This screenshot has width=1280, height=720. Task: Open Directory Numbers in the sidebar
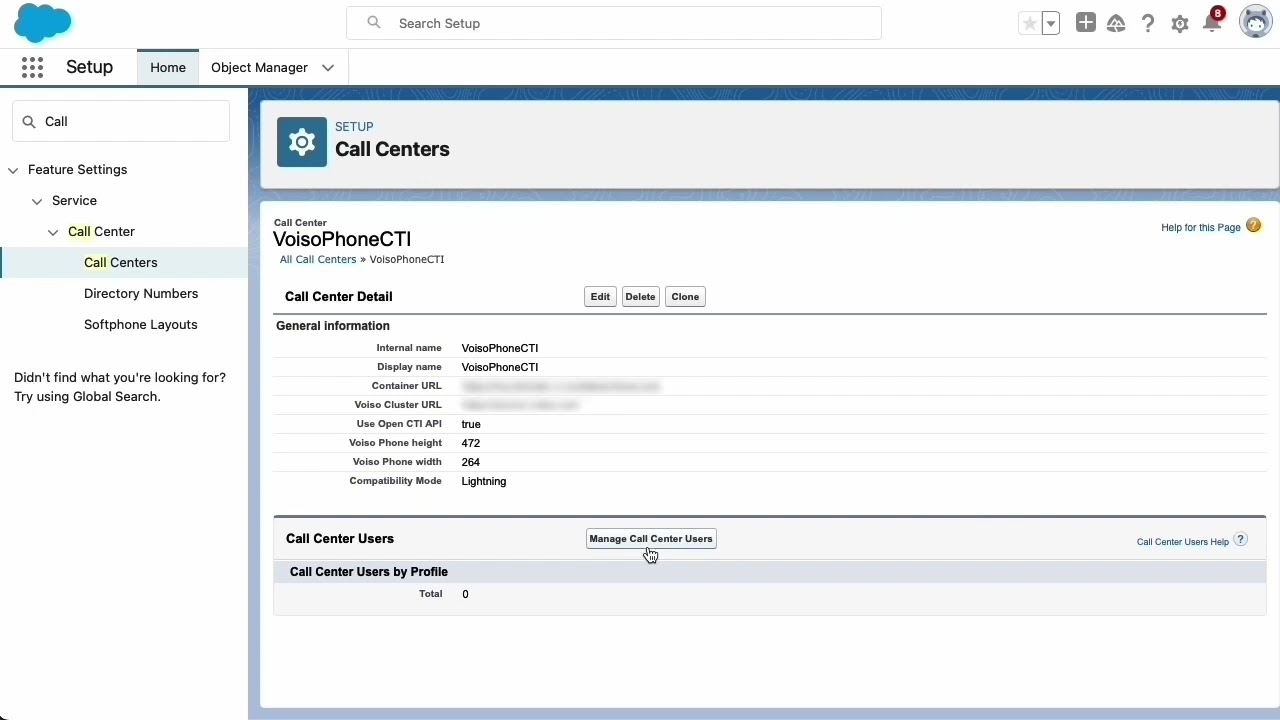click(141, 293)
